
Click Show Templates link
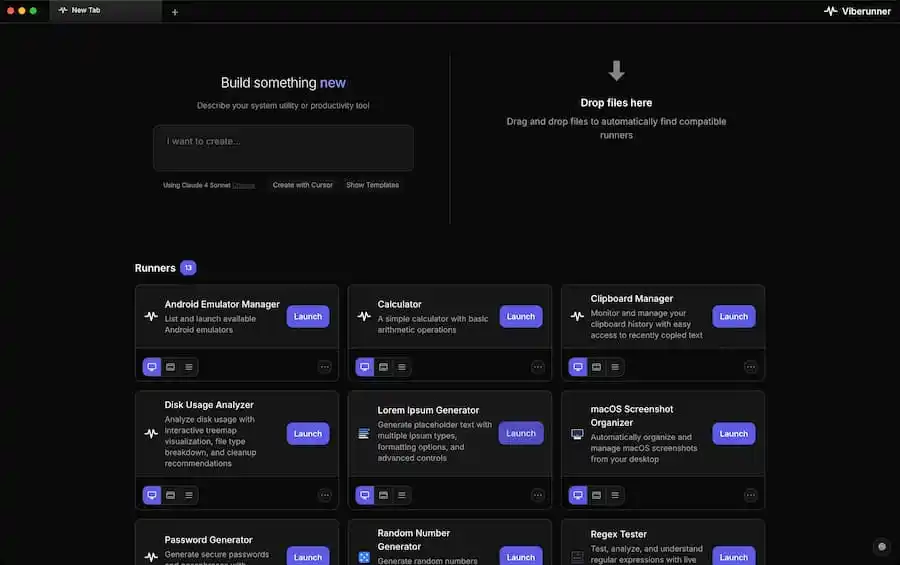coord(373,185)
